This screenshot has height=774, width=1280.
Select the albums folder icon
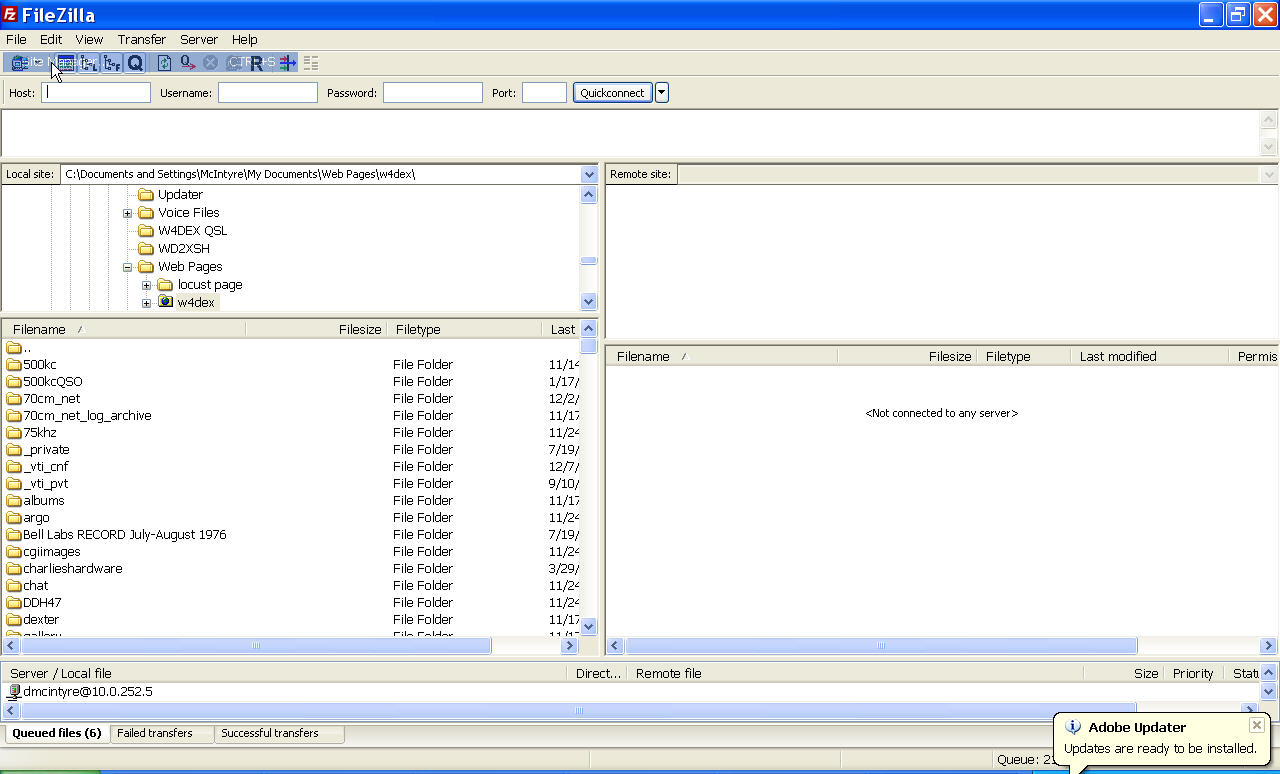click(x=14, y=500)
